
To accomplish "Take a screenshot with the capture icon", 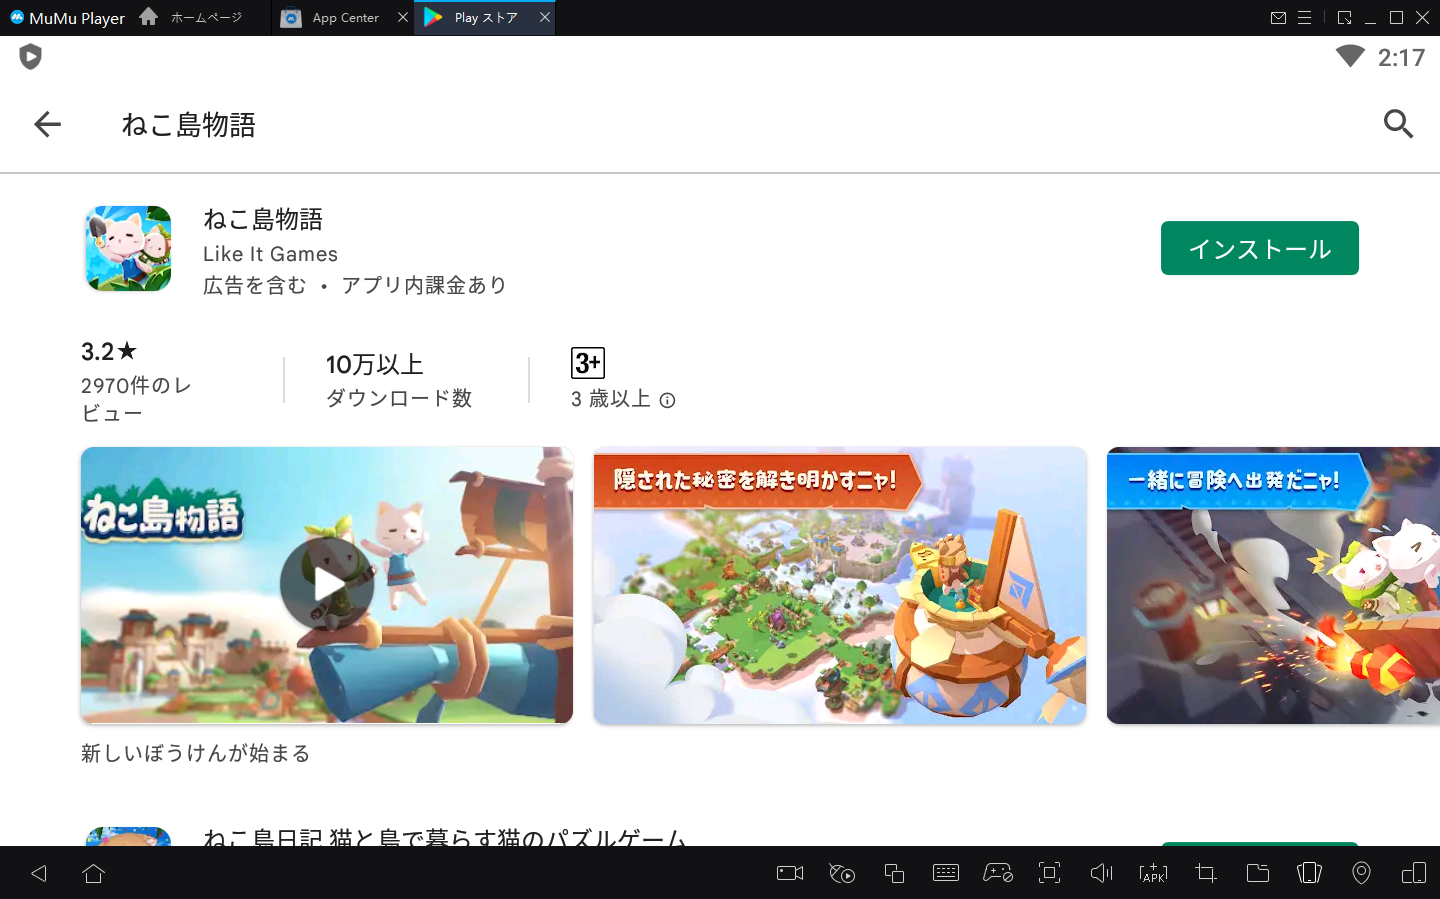I will 1050,874.
